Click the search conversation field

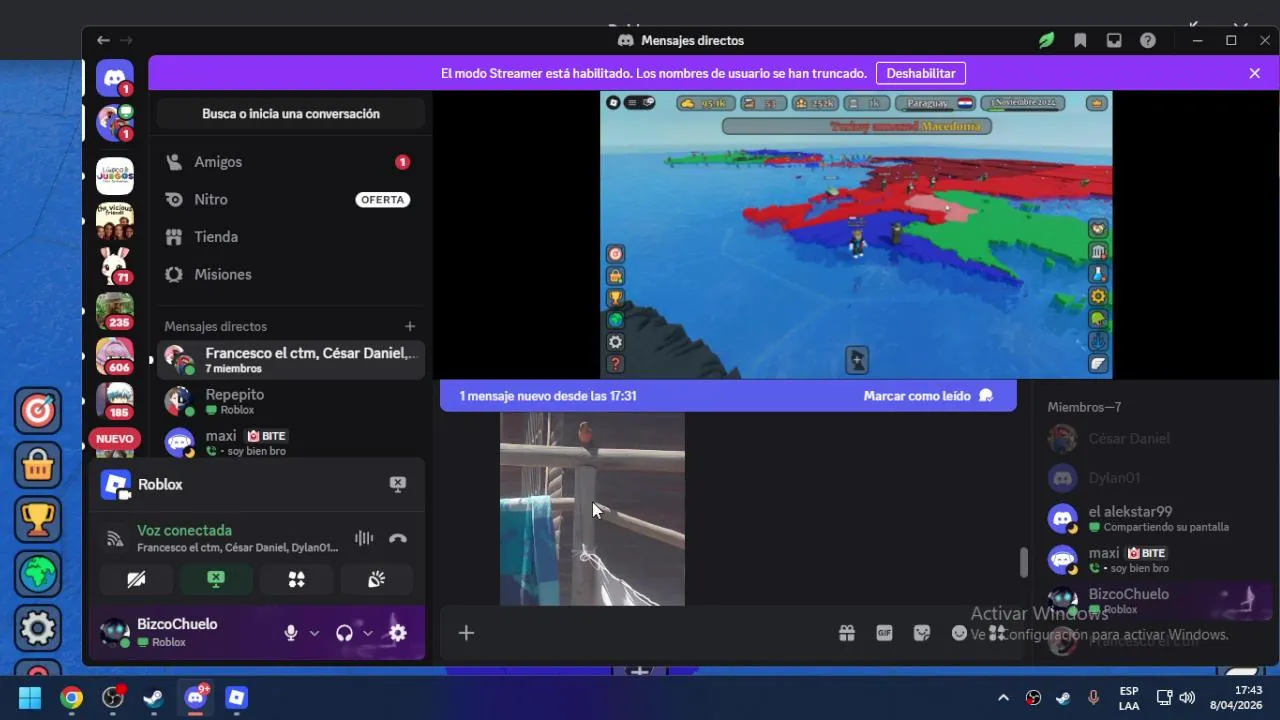point(291,114)
